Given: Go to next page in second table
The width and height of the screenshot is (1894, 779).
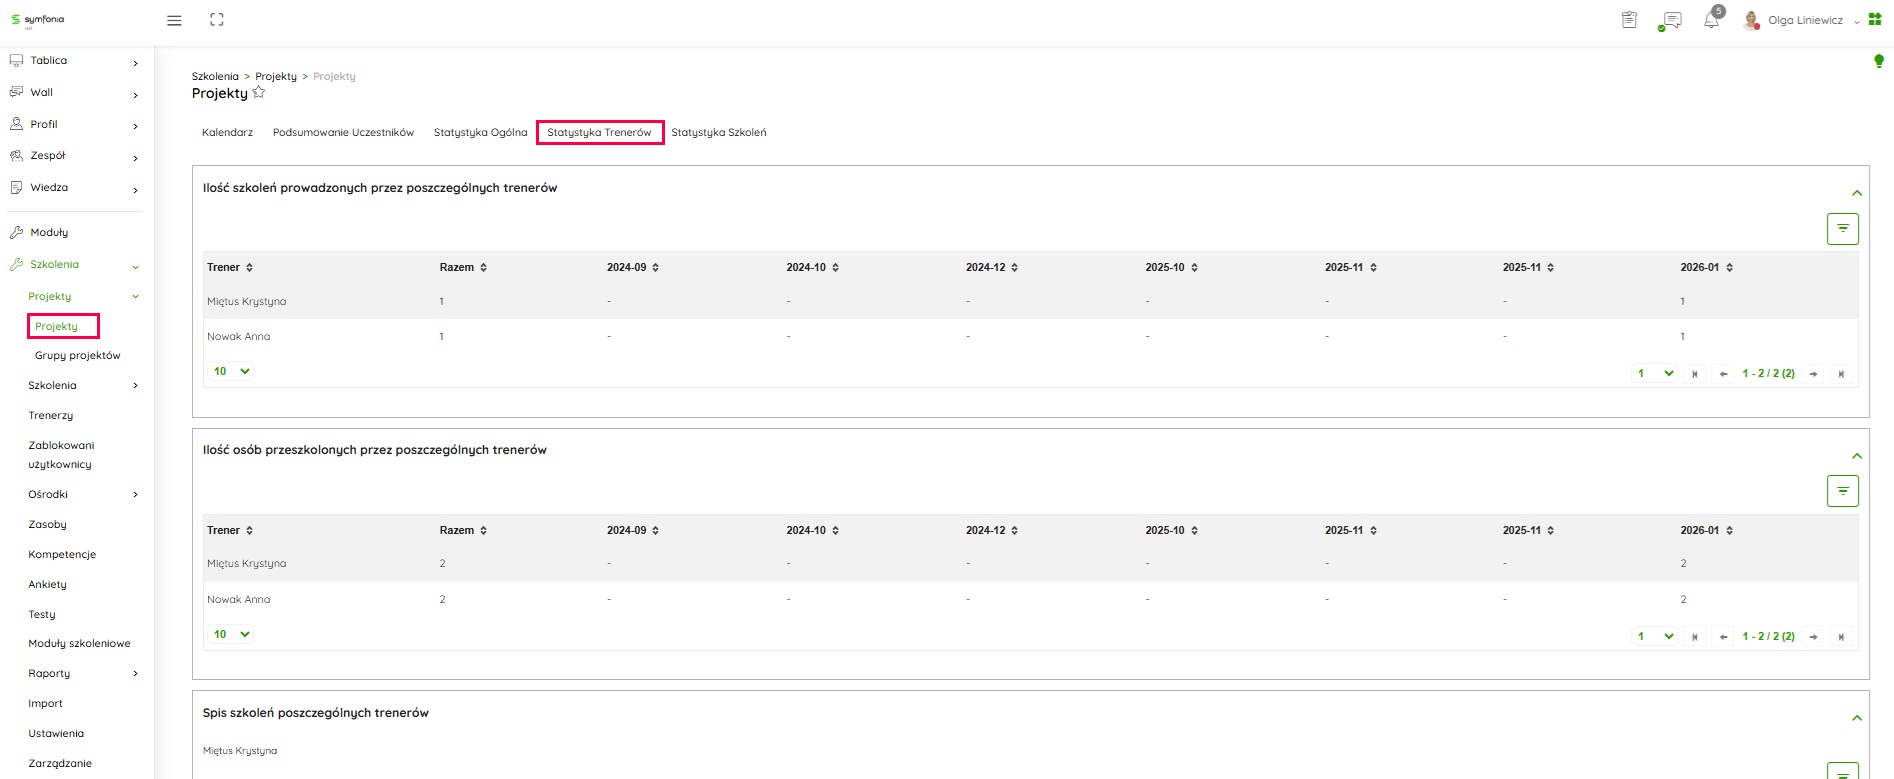Looking at the screenshot, I should [x=1813, y=637].
